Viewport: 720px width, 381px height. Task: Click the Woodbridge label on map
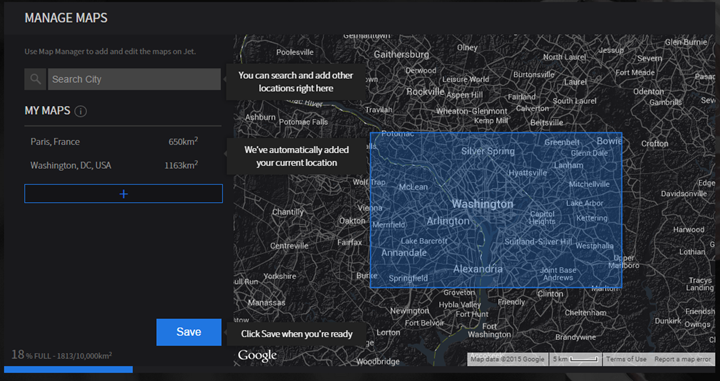point(377,362)
